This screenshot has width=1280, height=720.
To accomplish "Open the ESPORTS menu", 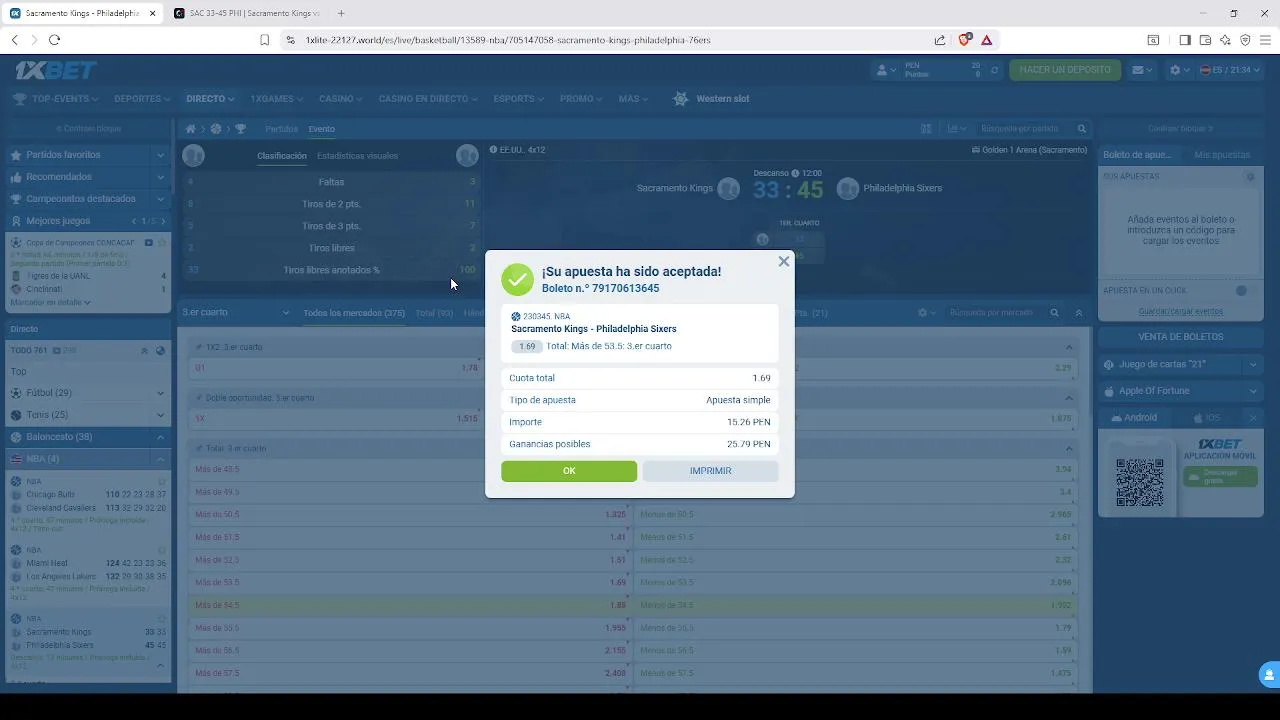I will (x=519, y=99).
